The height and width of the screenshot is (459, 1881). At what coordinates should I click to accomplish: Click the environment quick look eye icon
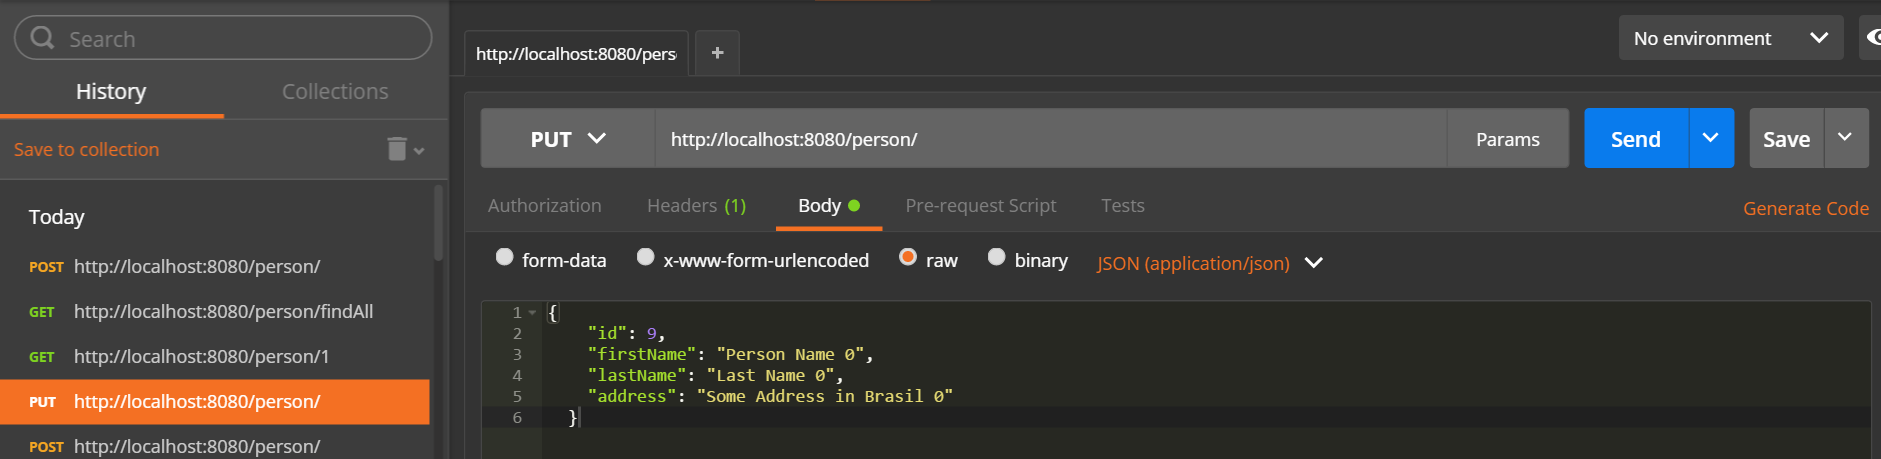point(1872,38)
